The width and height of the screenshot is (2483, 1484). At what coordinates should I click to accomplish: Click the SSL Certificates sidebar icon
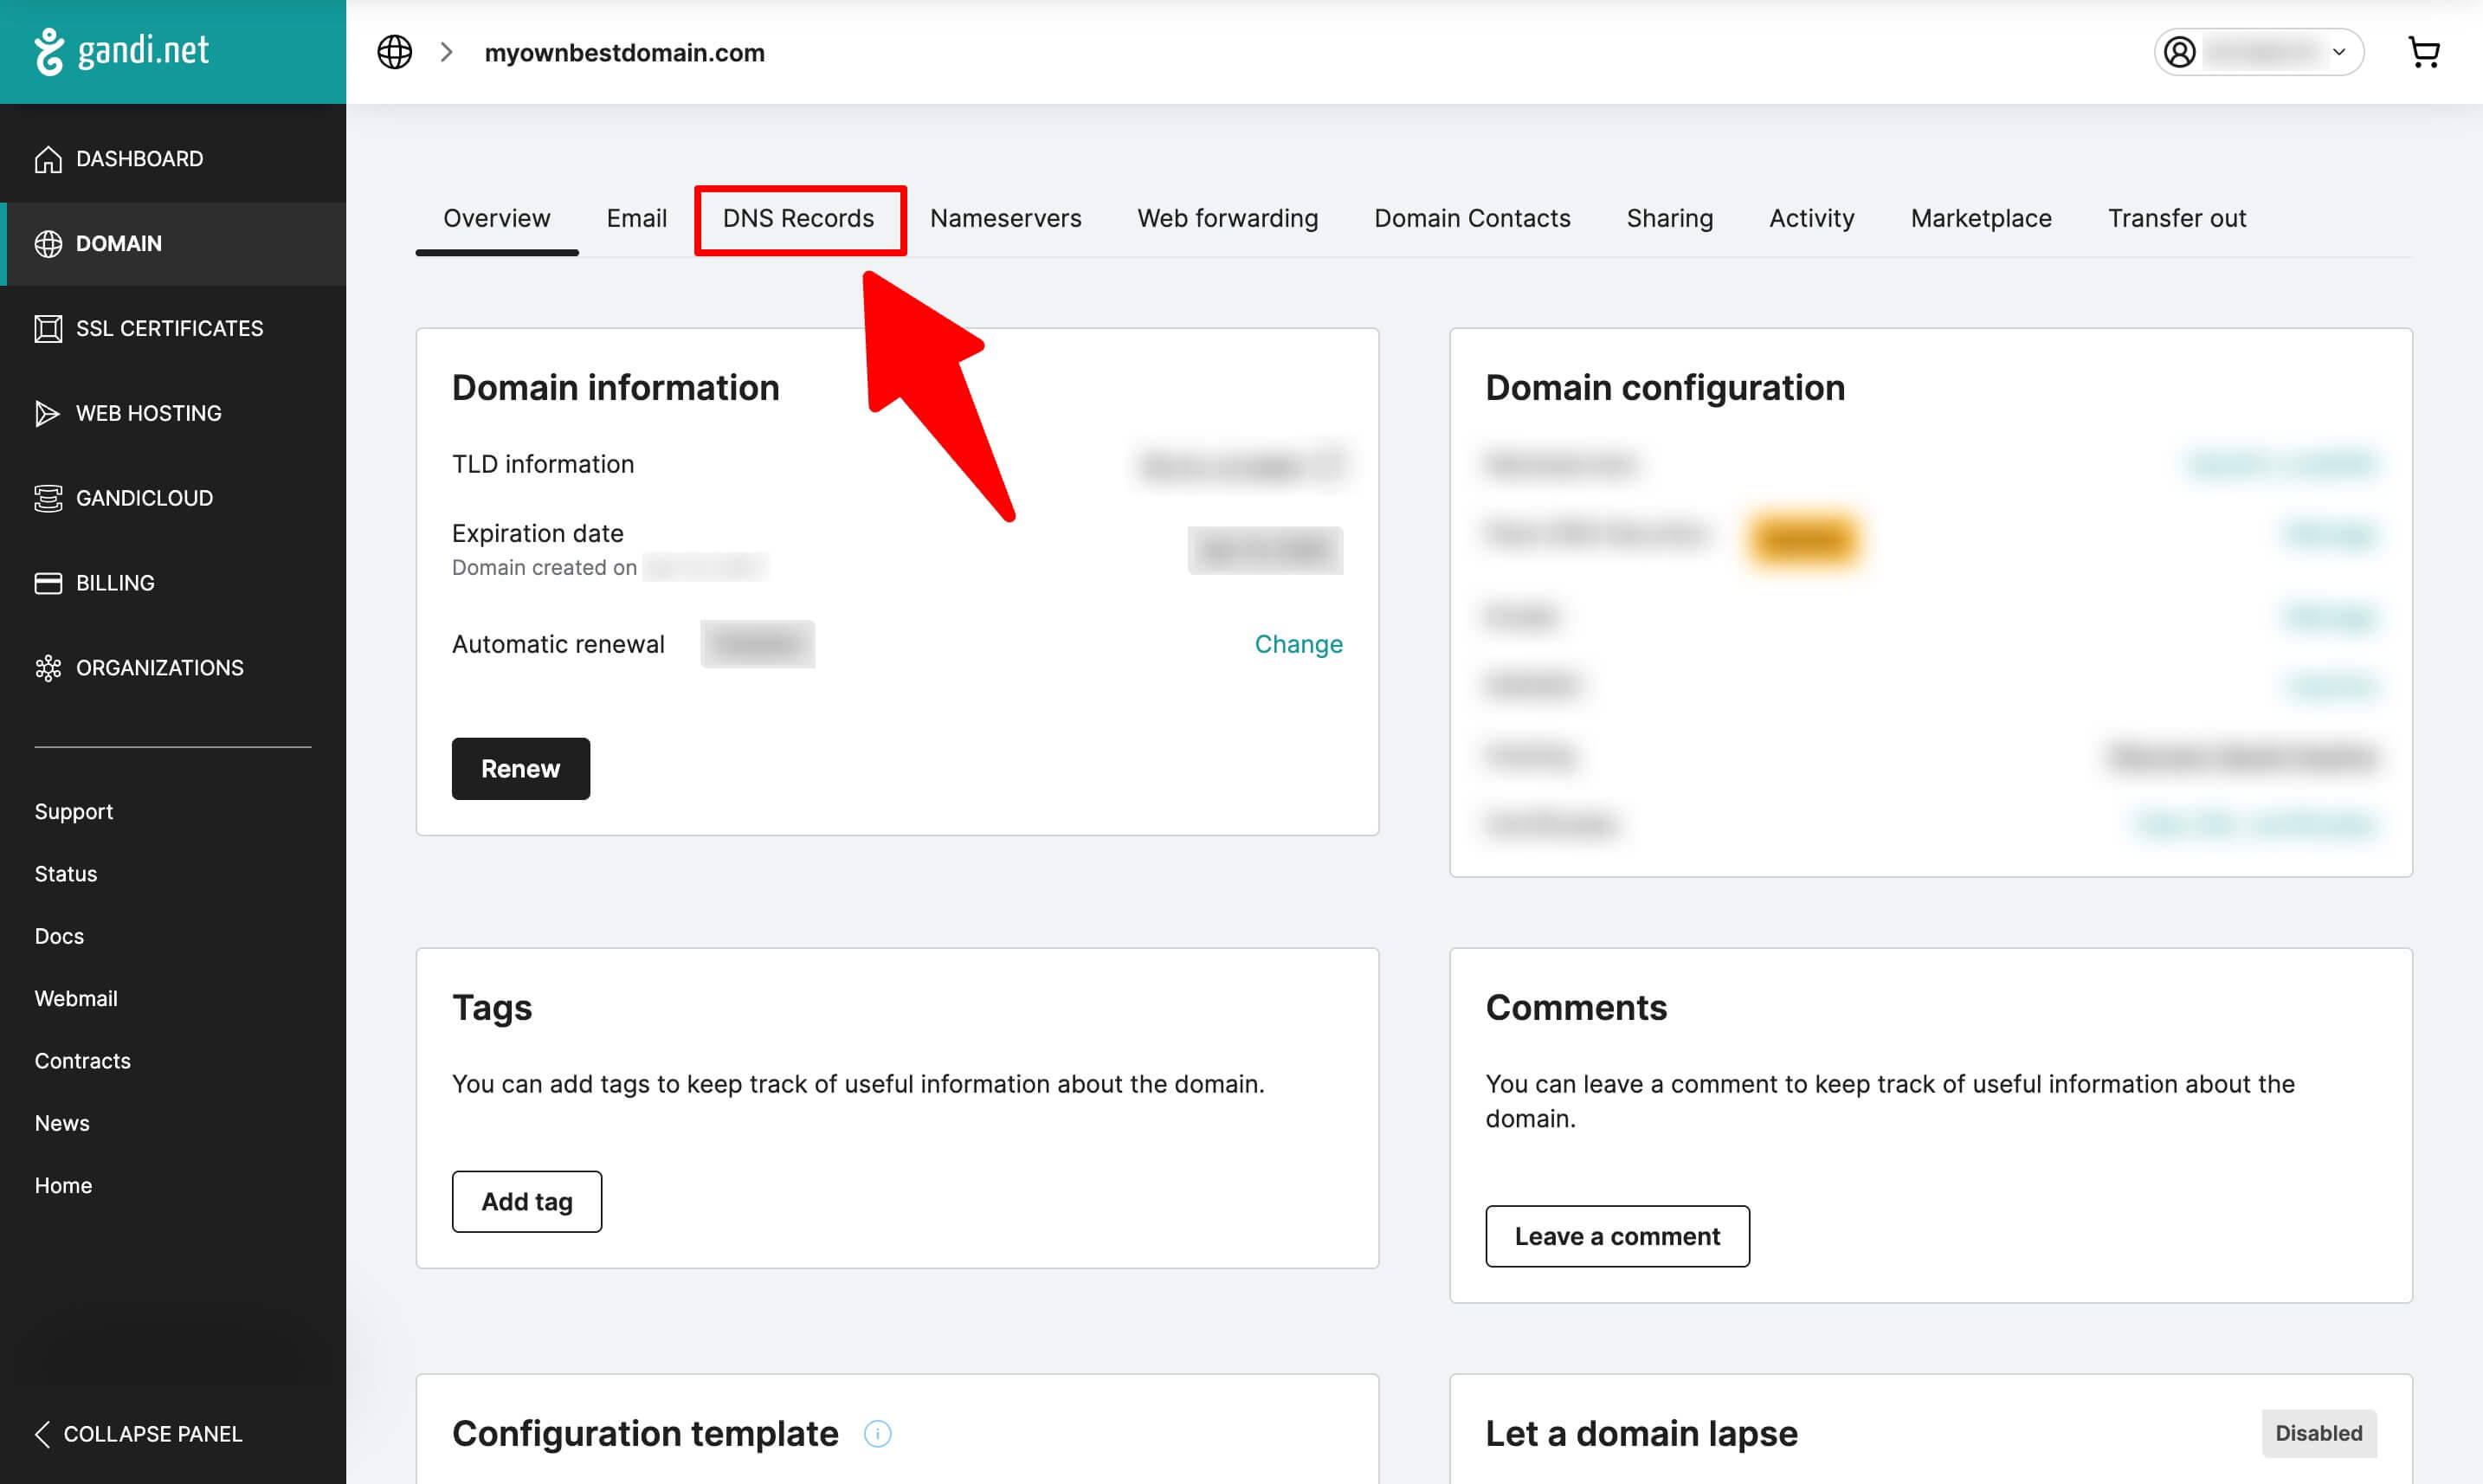48,329
